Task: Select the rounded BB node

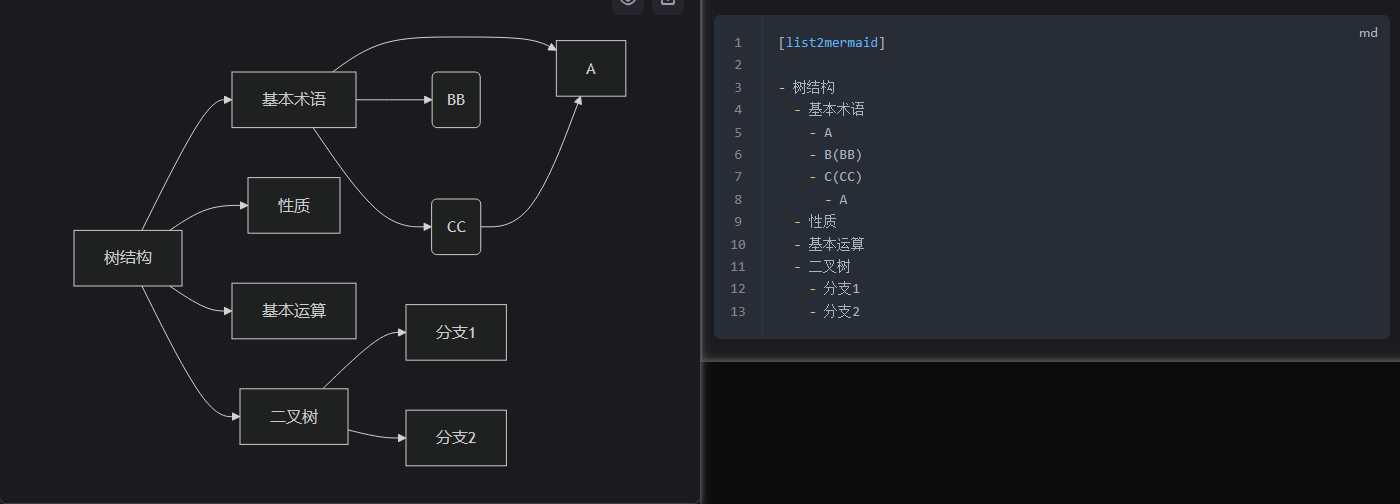Action: 456,100
